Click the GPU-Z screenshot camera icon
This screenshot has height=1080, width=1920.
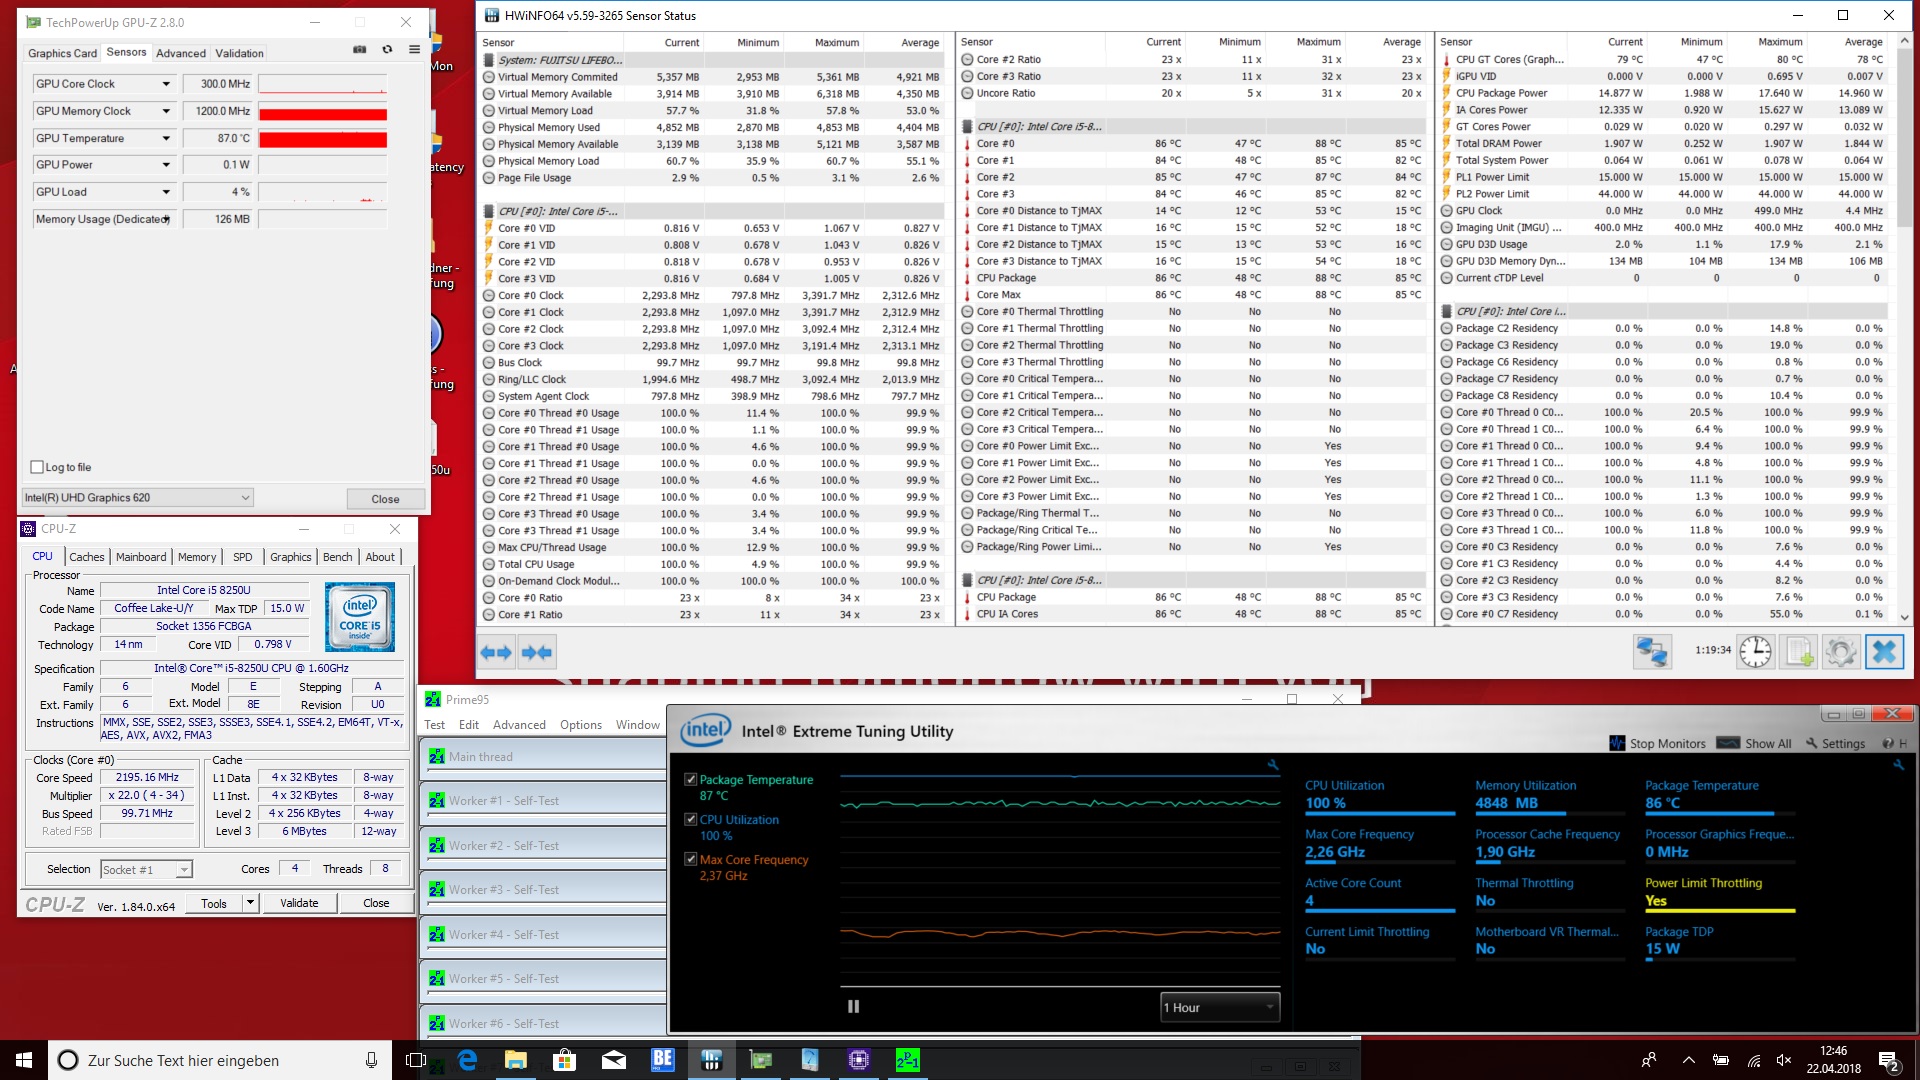point(360,50)
